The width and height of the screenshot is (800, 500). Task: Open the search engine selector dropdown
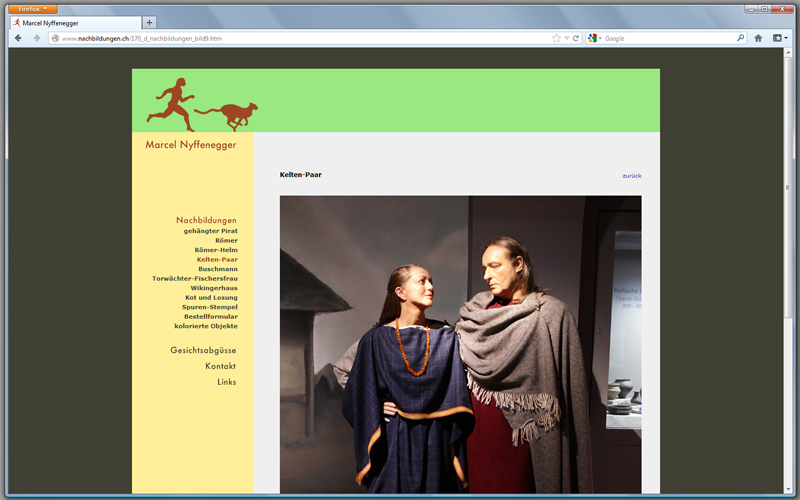pos(595,38)
